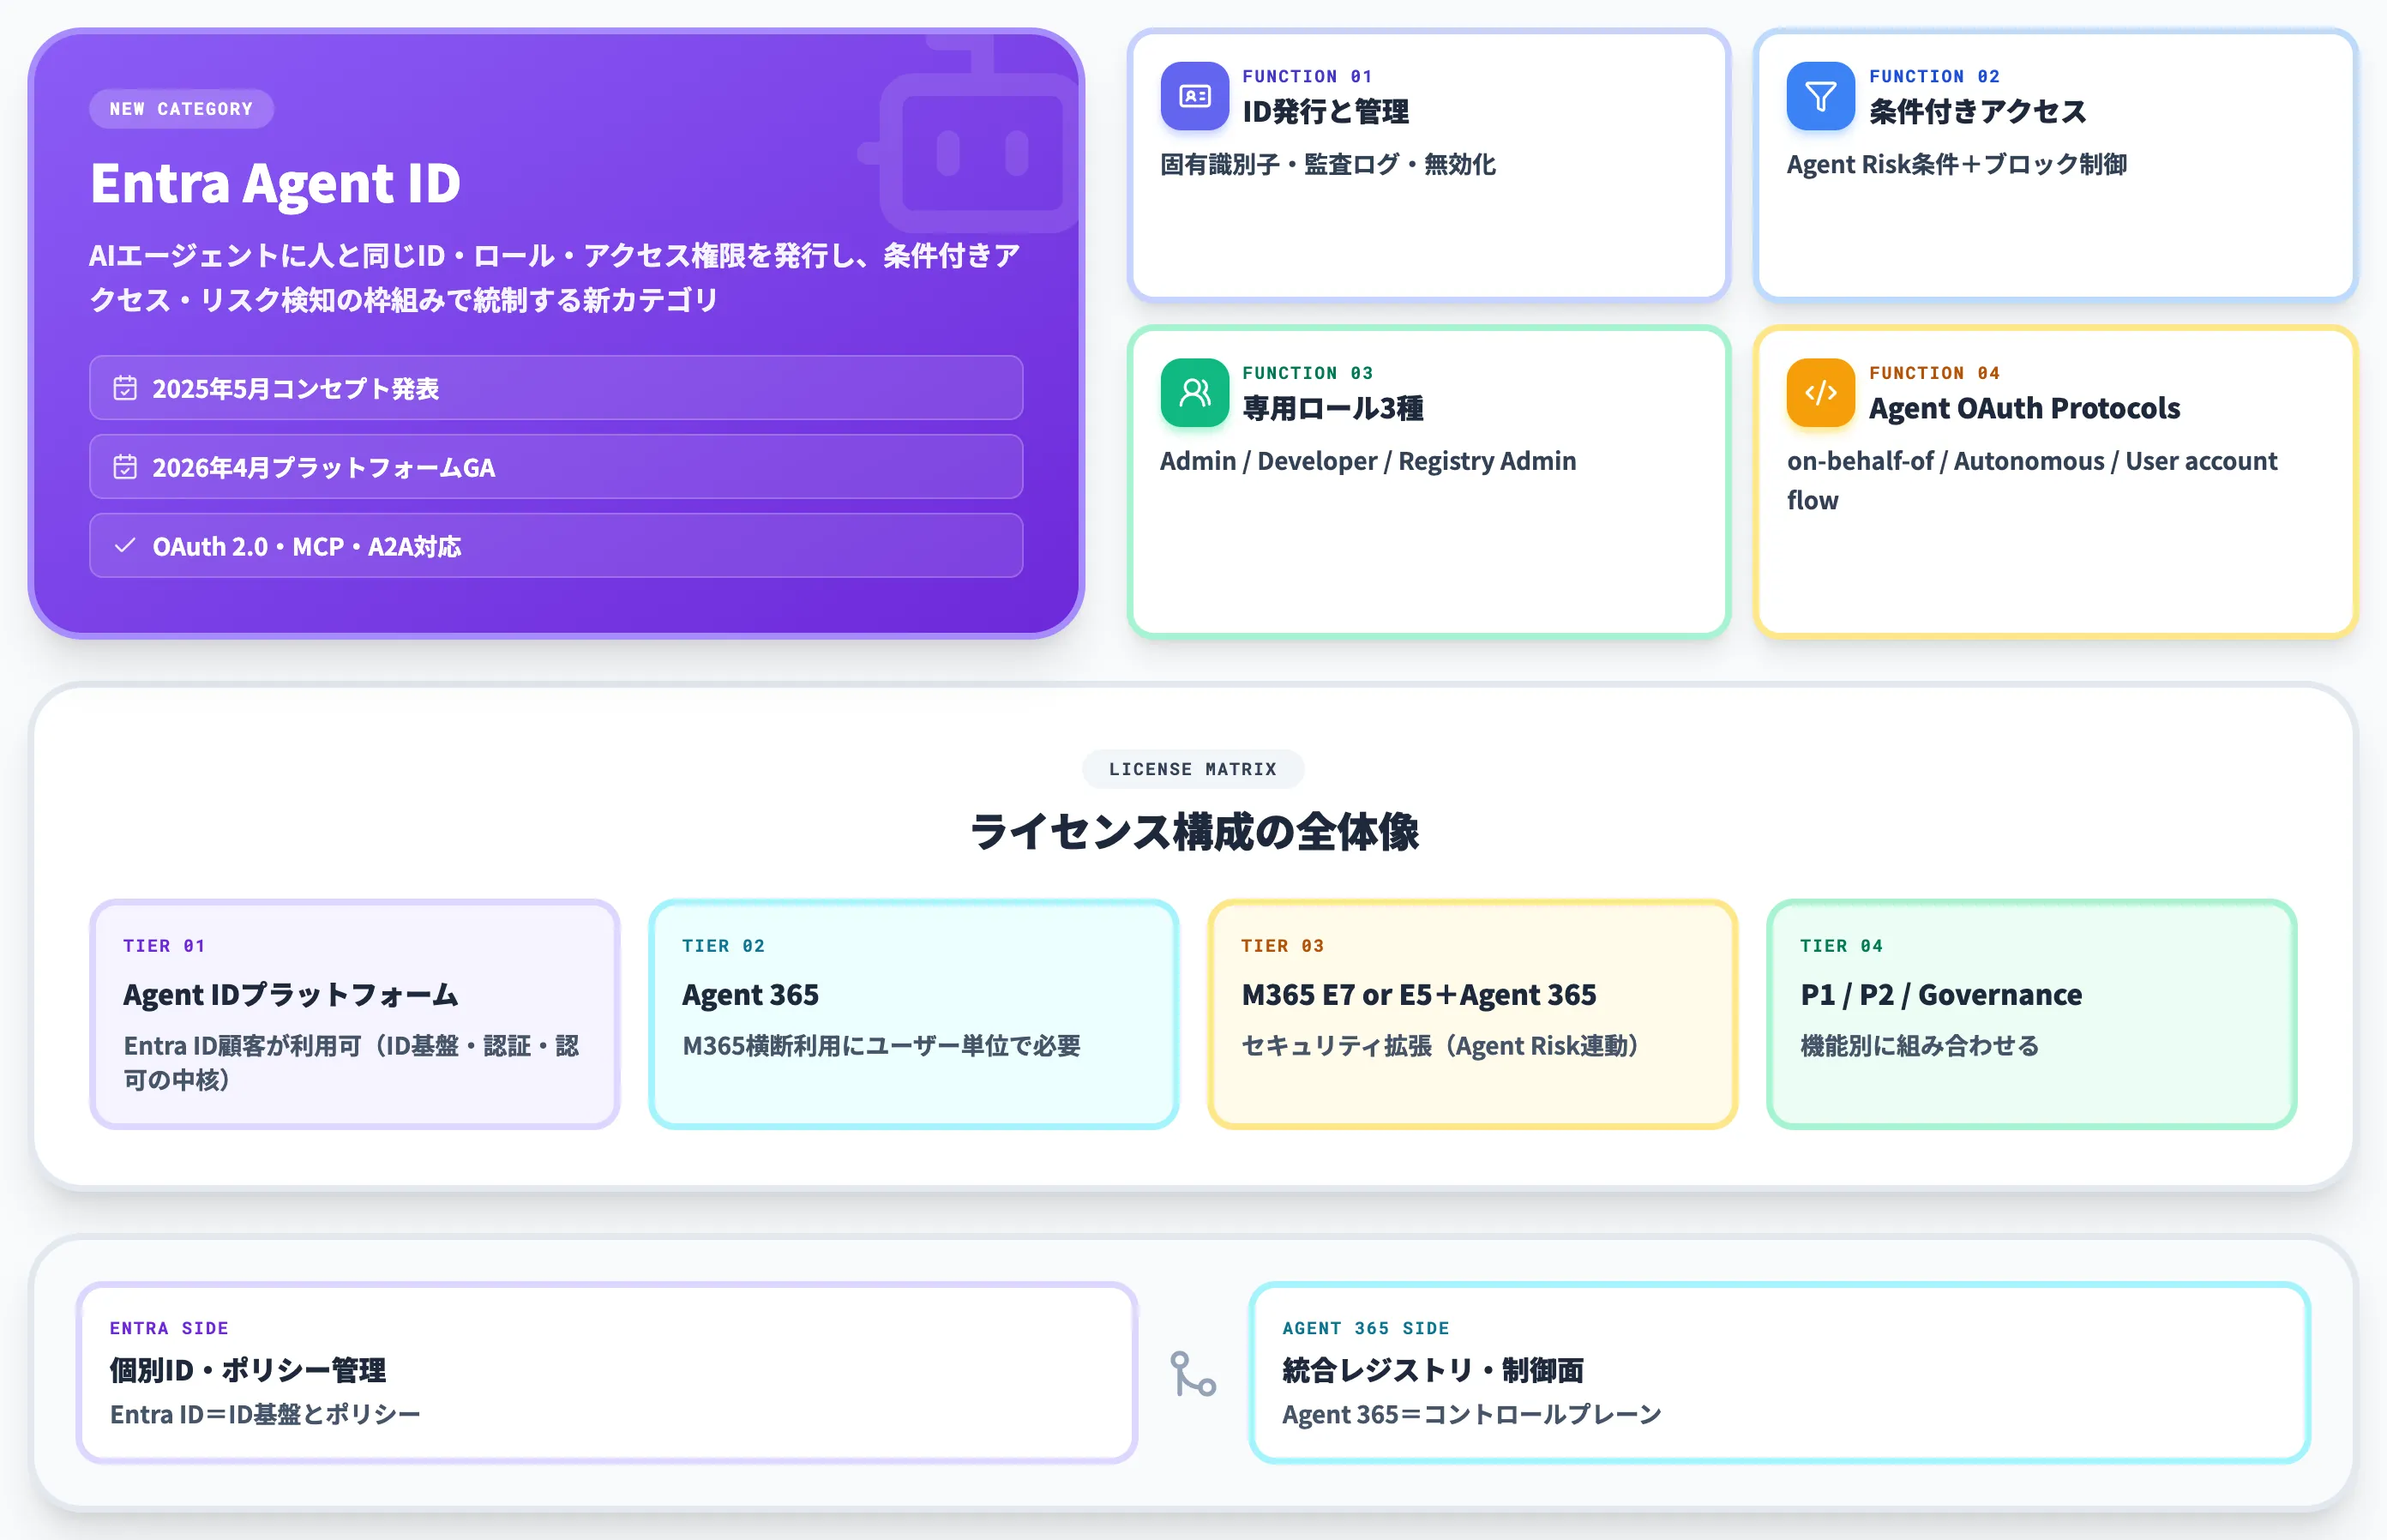Click the calendar icon beside 2025年5月コンセプト発表
This screenshot has width=2387, height=1540.
point(125,388)
